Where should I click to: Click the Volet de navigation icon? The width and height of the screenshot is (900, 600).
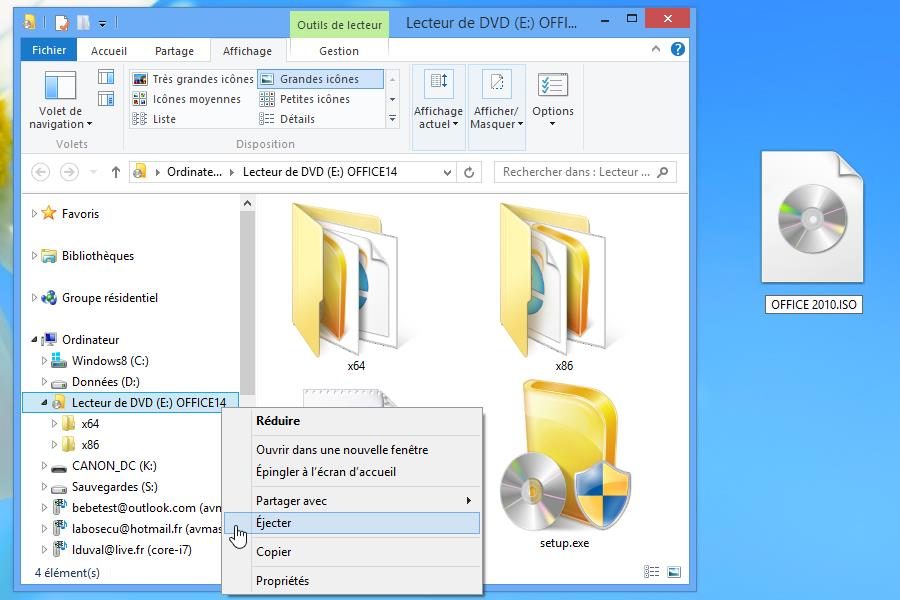[60, 87]
